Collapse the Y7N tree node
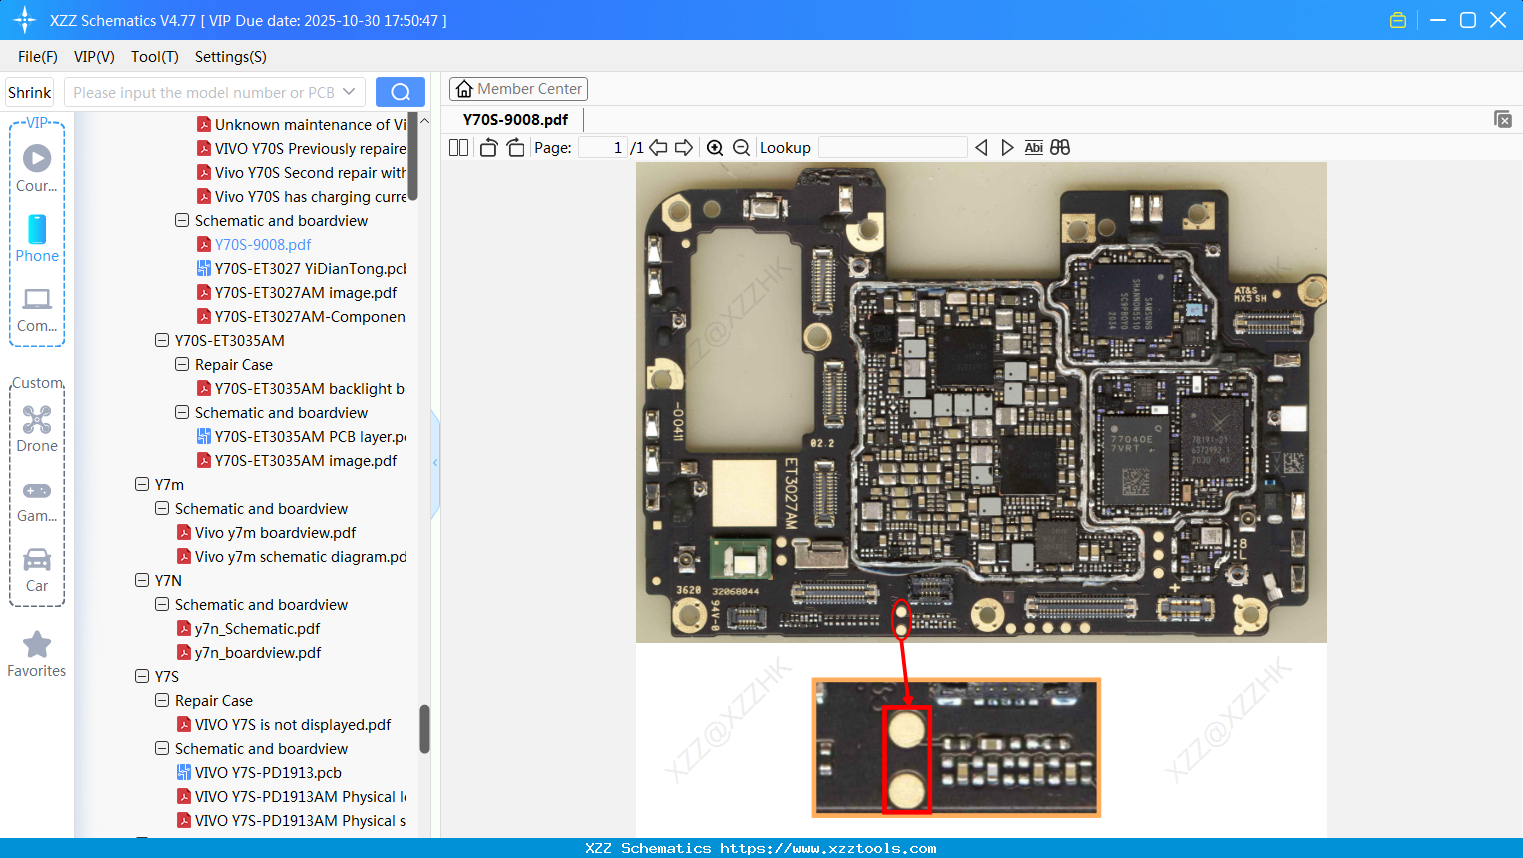This screenshot has width=1523, height=858. coord(142,580)
